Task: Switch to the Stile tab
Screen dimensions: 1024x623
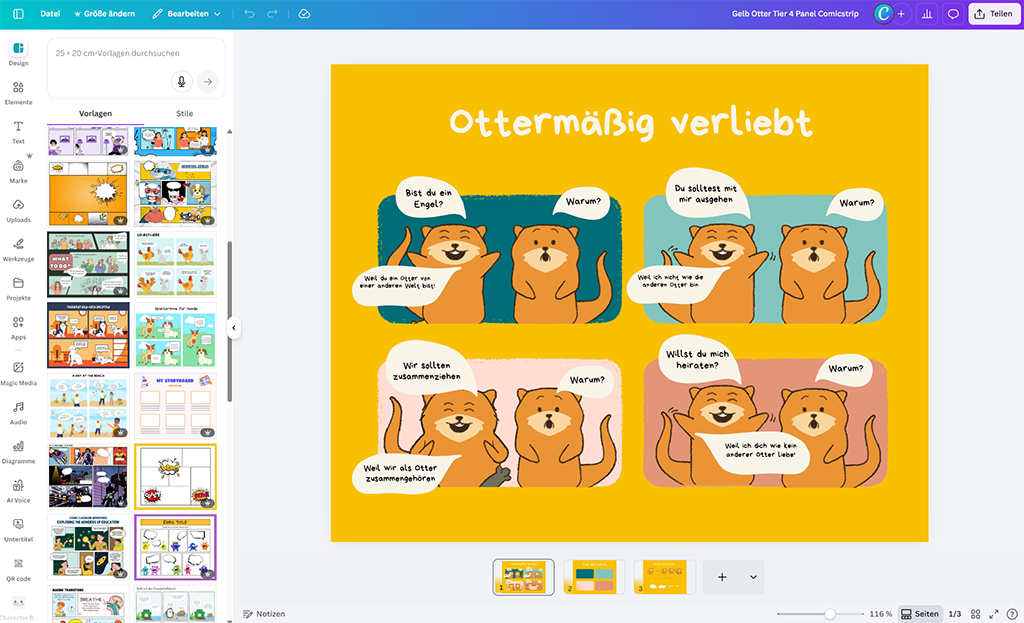Action: pyautogui.click(x=184, y=114)
